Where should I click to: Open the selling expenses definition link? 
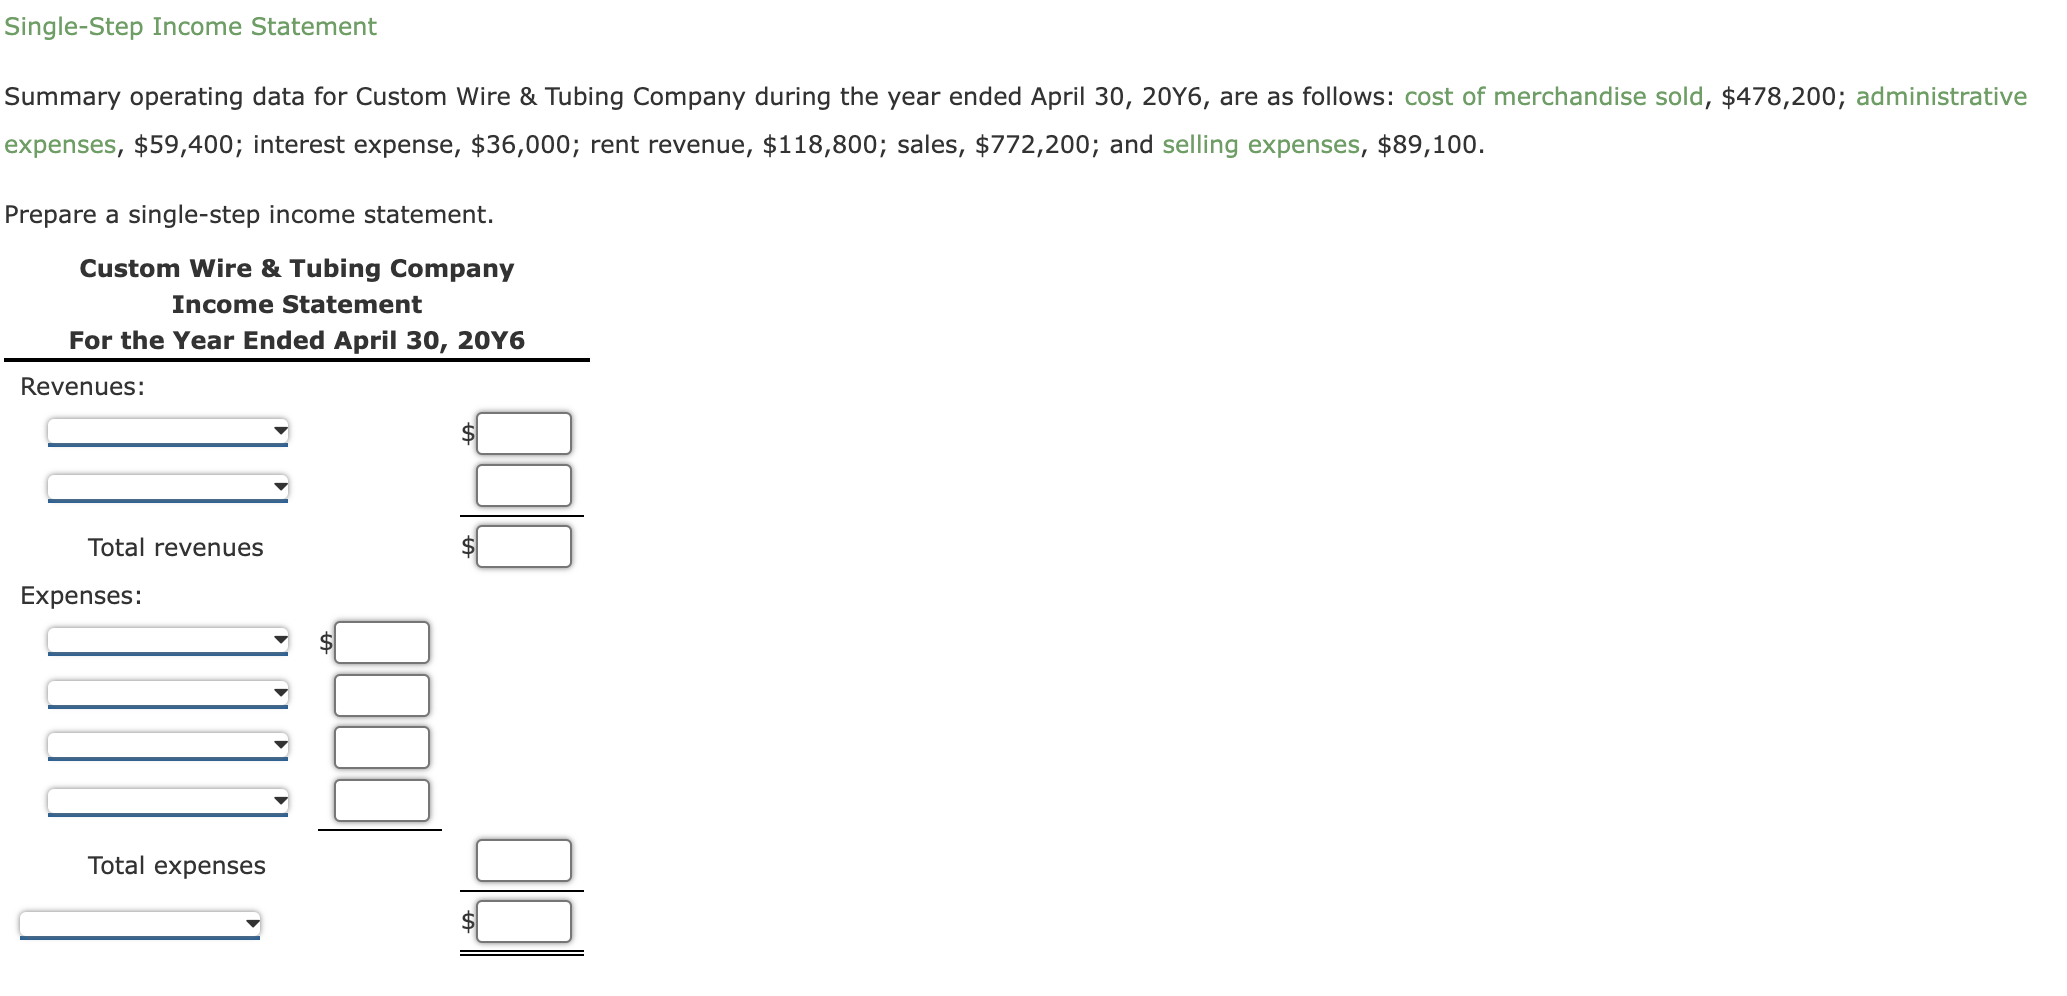tap(1258, 144)
